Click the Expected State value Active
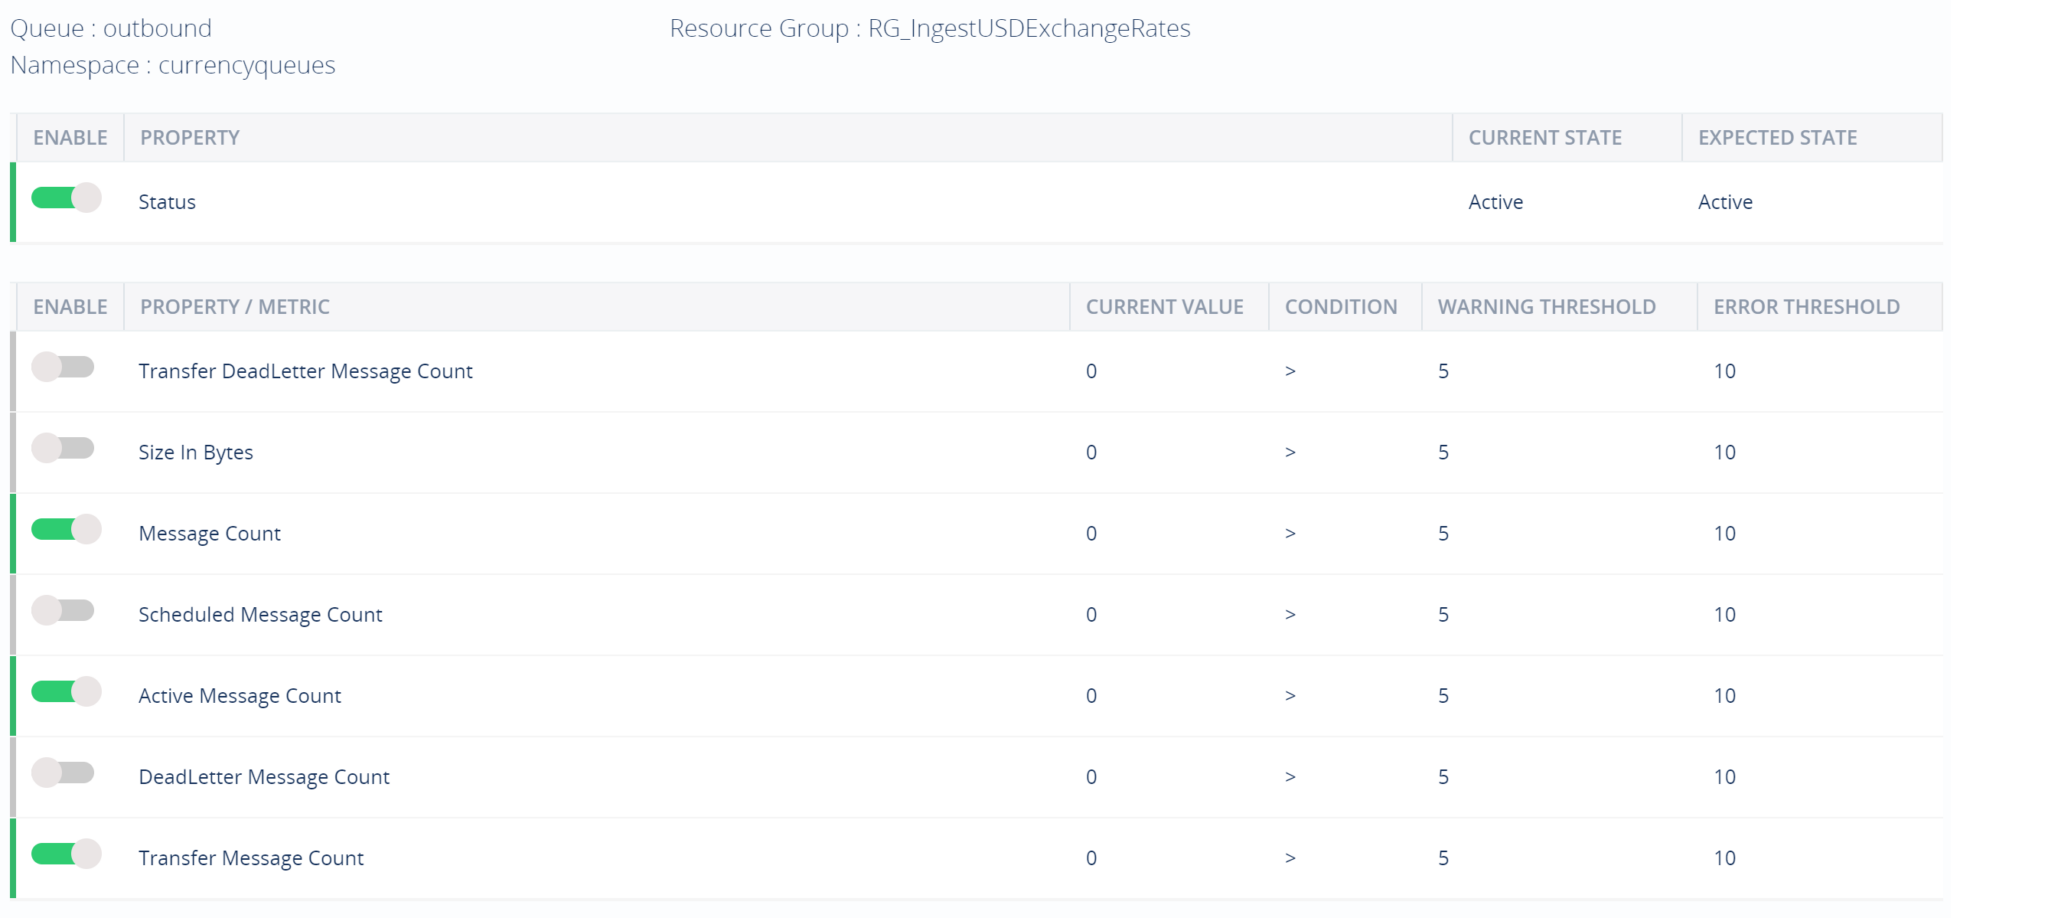 click(1725, 202)
